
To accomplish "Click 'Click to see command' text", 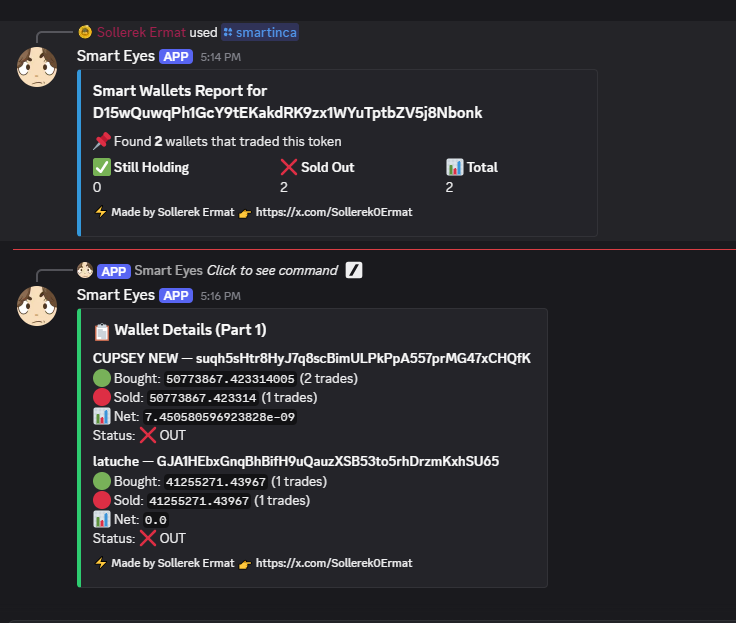I will click(272, 270).
